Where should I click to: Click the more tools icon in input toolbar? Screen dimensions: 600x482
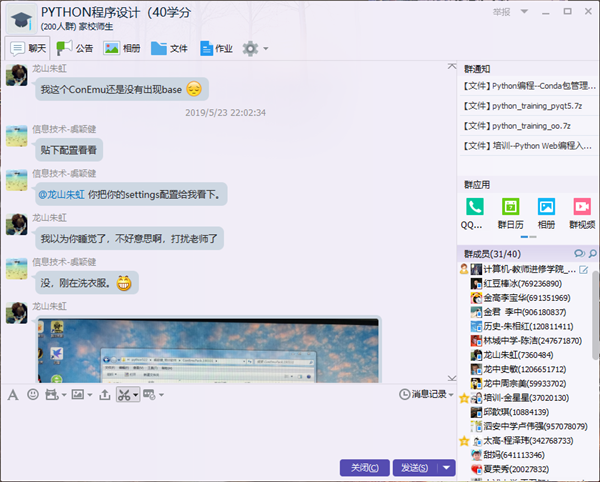(149, 394)
